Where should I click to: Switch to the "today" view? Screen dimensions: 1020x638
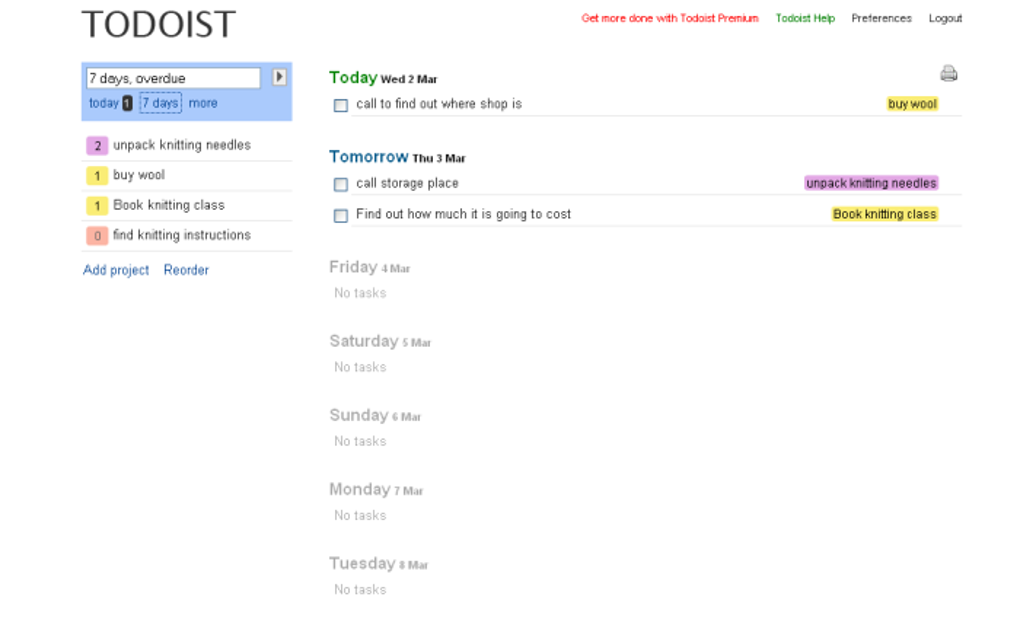tap(101, 103)
